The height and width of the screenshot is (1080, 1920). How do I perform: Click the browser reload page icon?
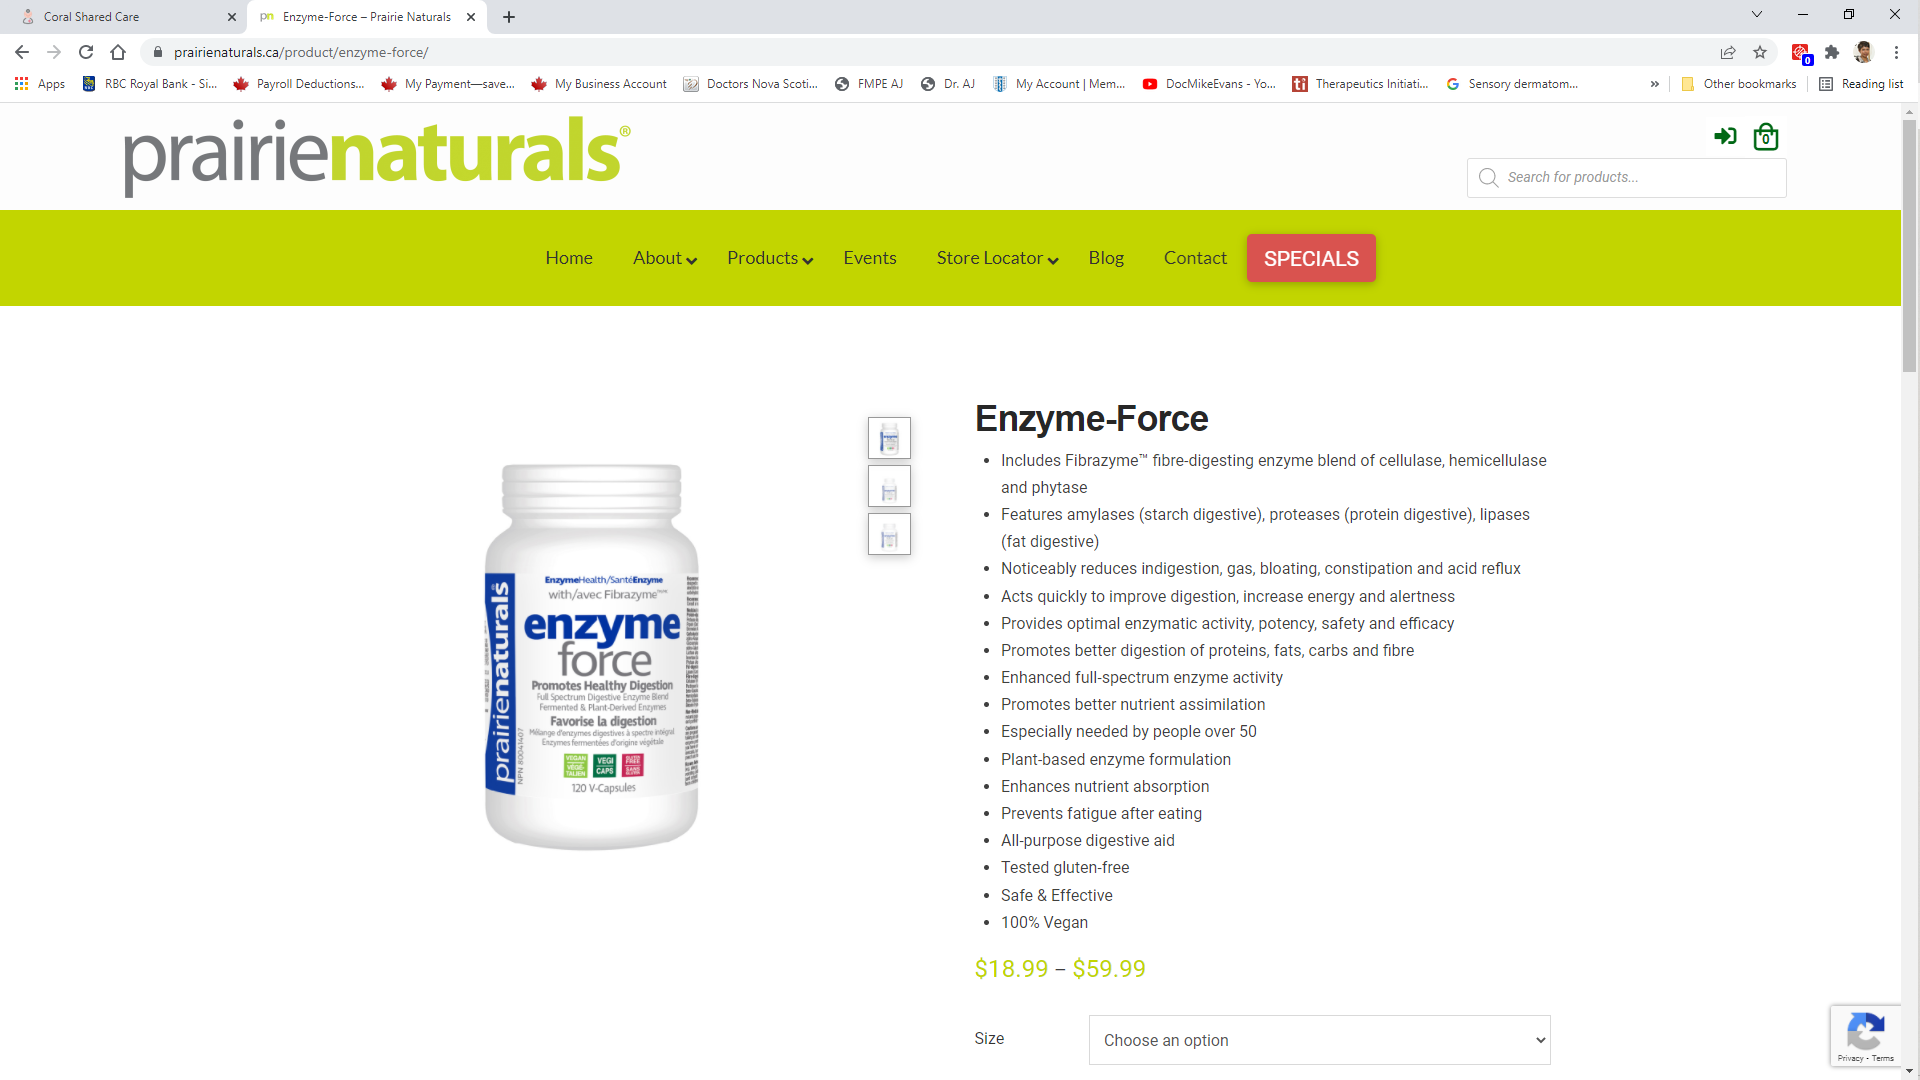(86, 52)
